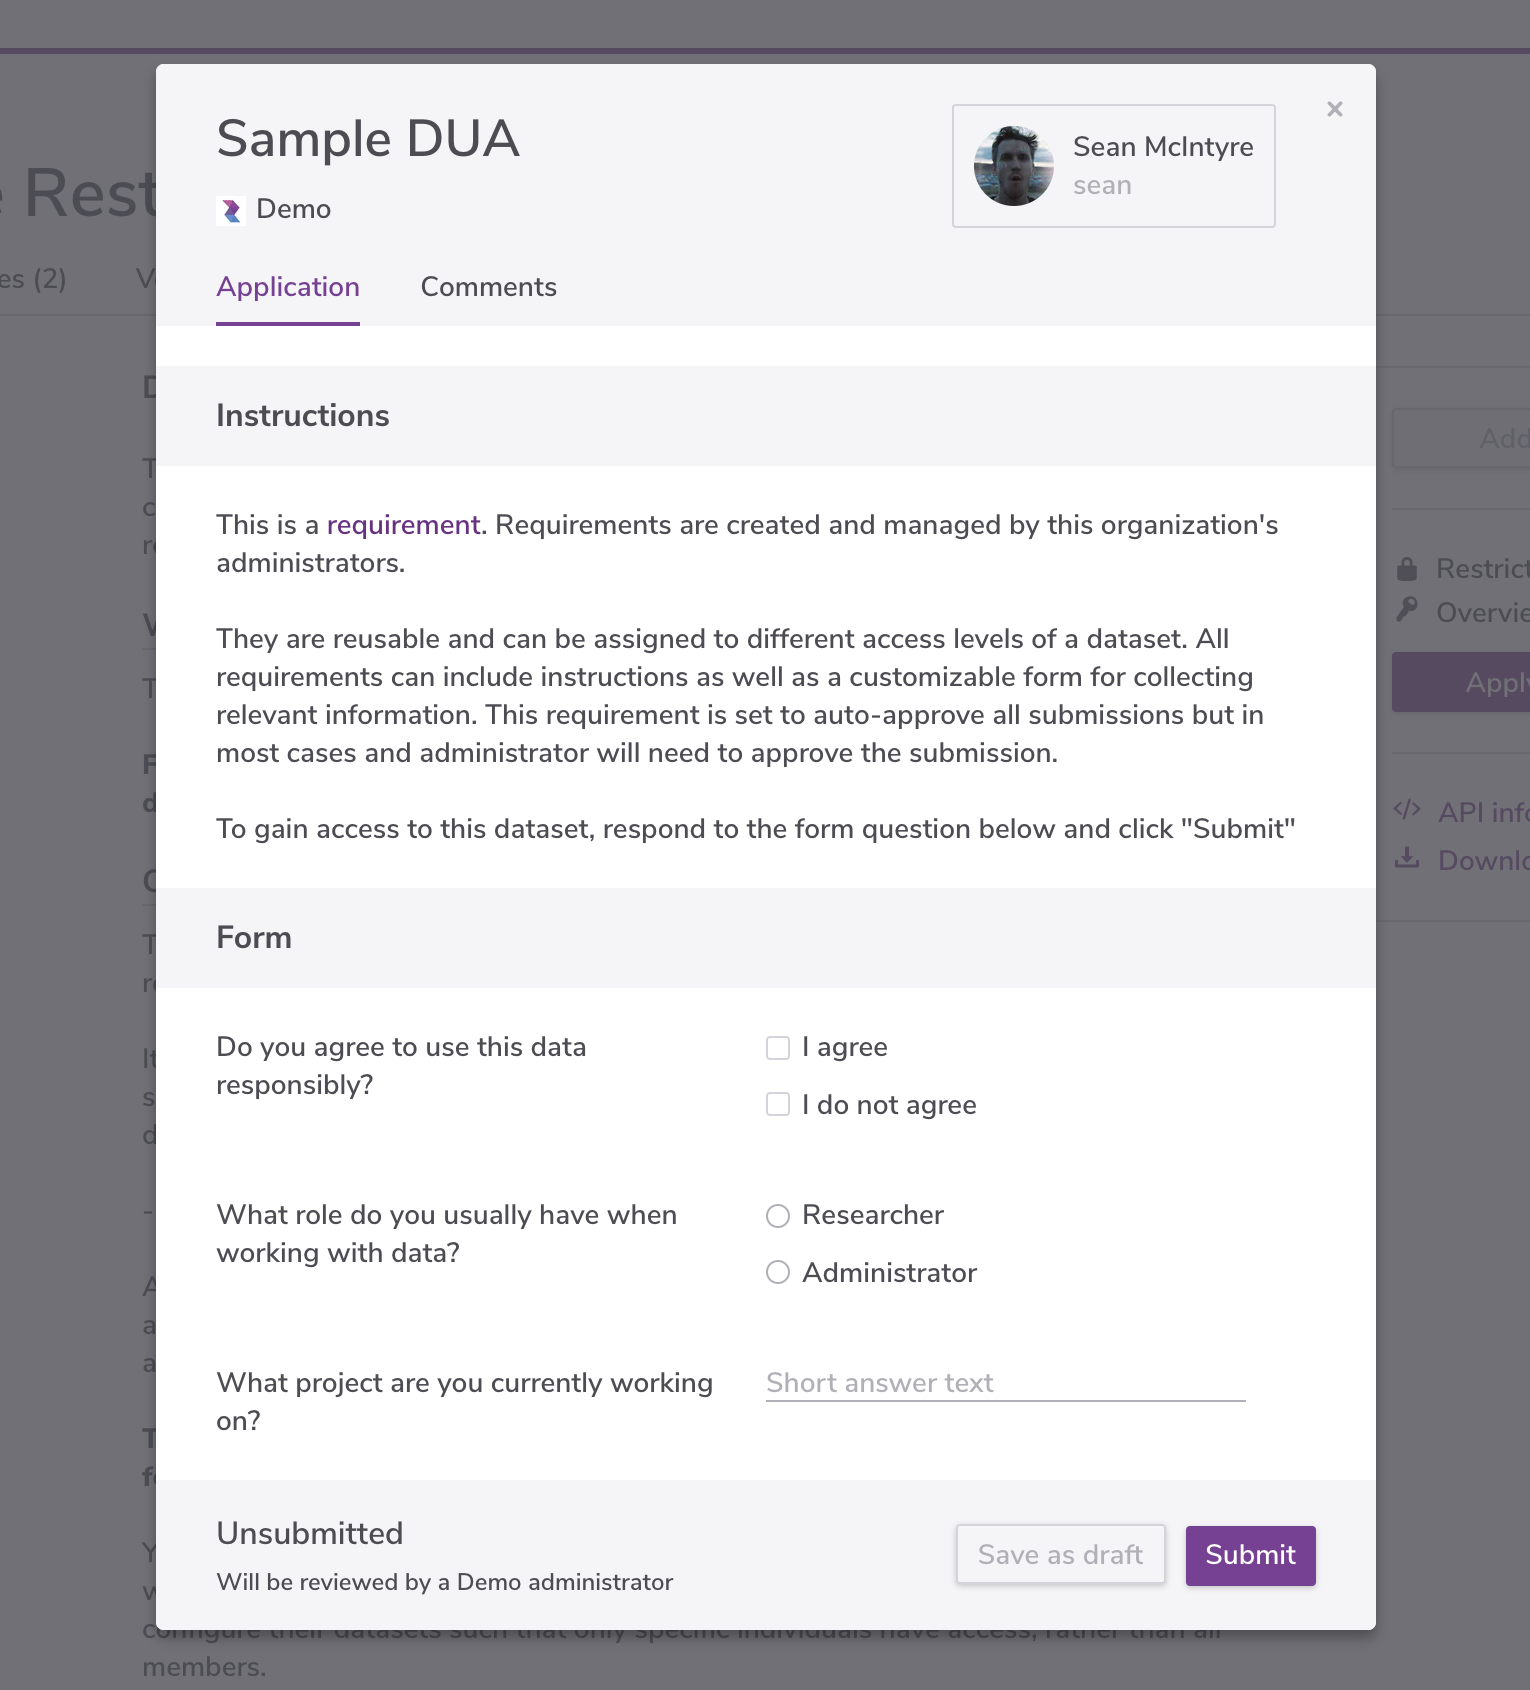Open the "requirement" hyperlink
Screen dimensions: 1530x1690
tap(403, 525)
